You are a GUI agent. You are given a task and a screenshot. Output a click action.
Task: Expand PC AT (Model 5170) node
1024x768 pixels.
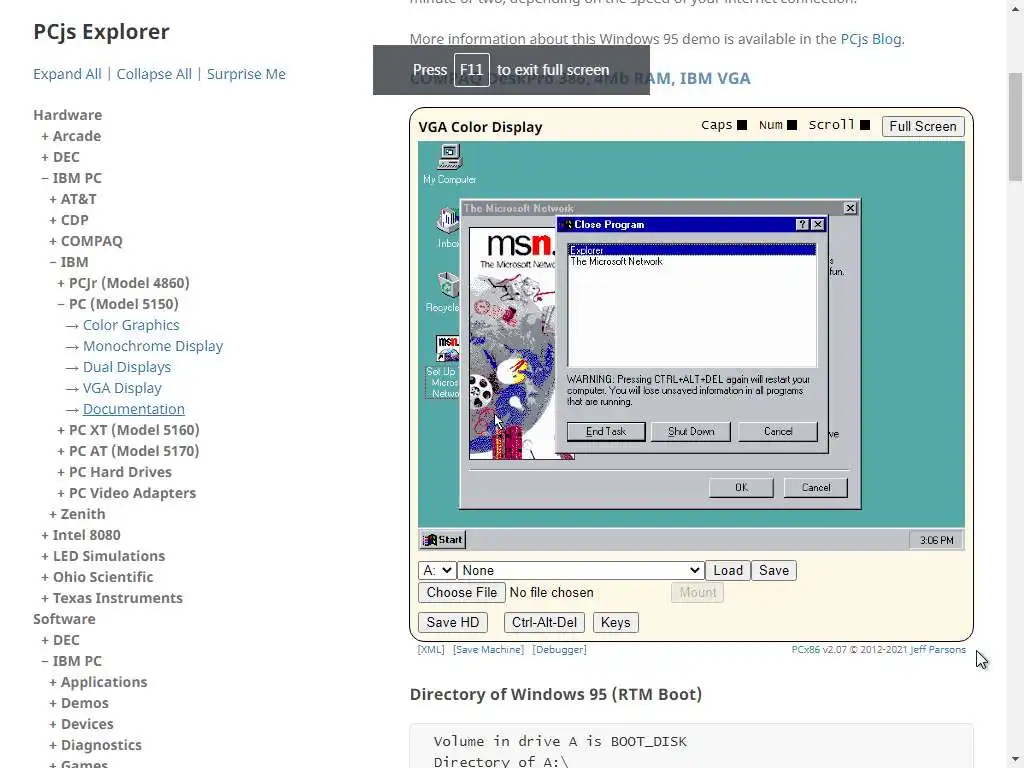(129, 451)
